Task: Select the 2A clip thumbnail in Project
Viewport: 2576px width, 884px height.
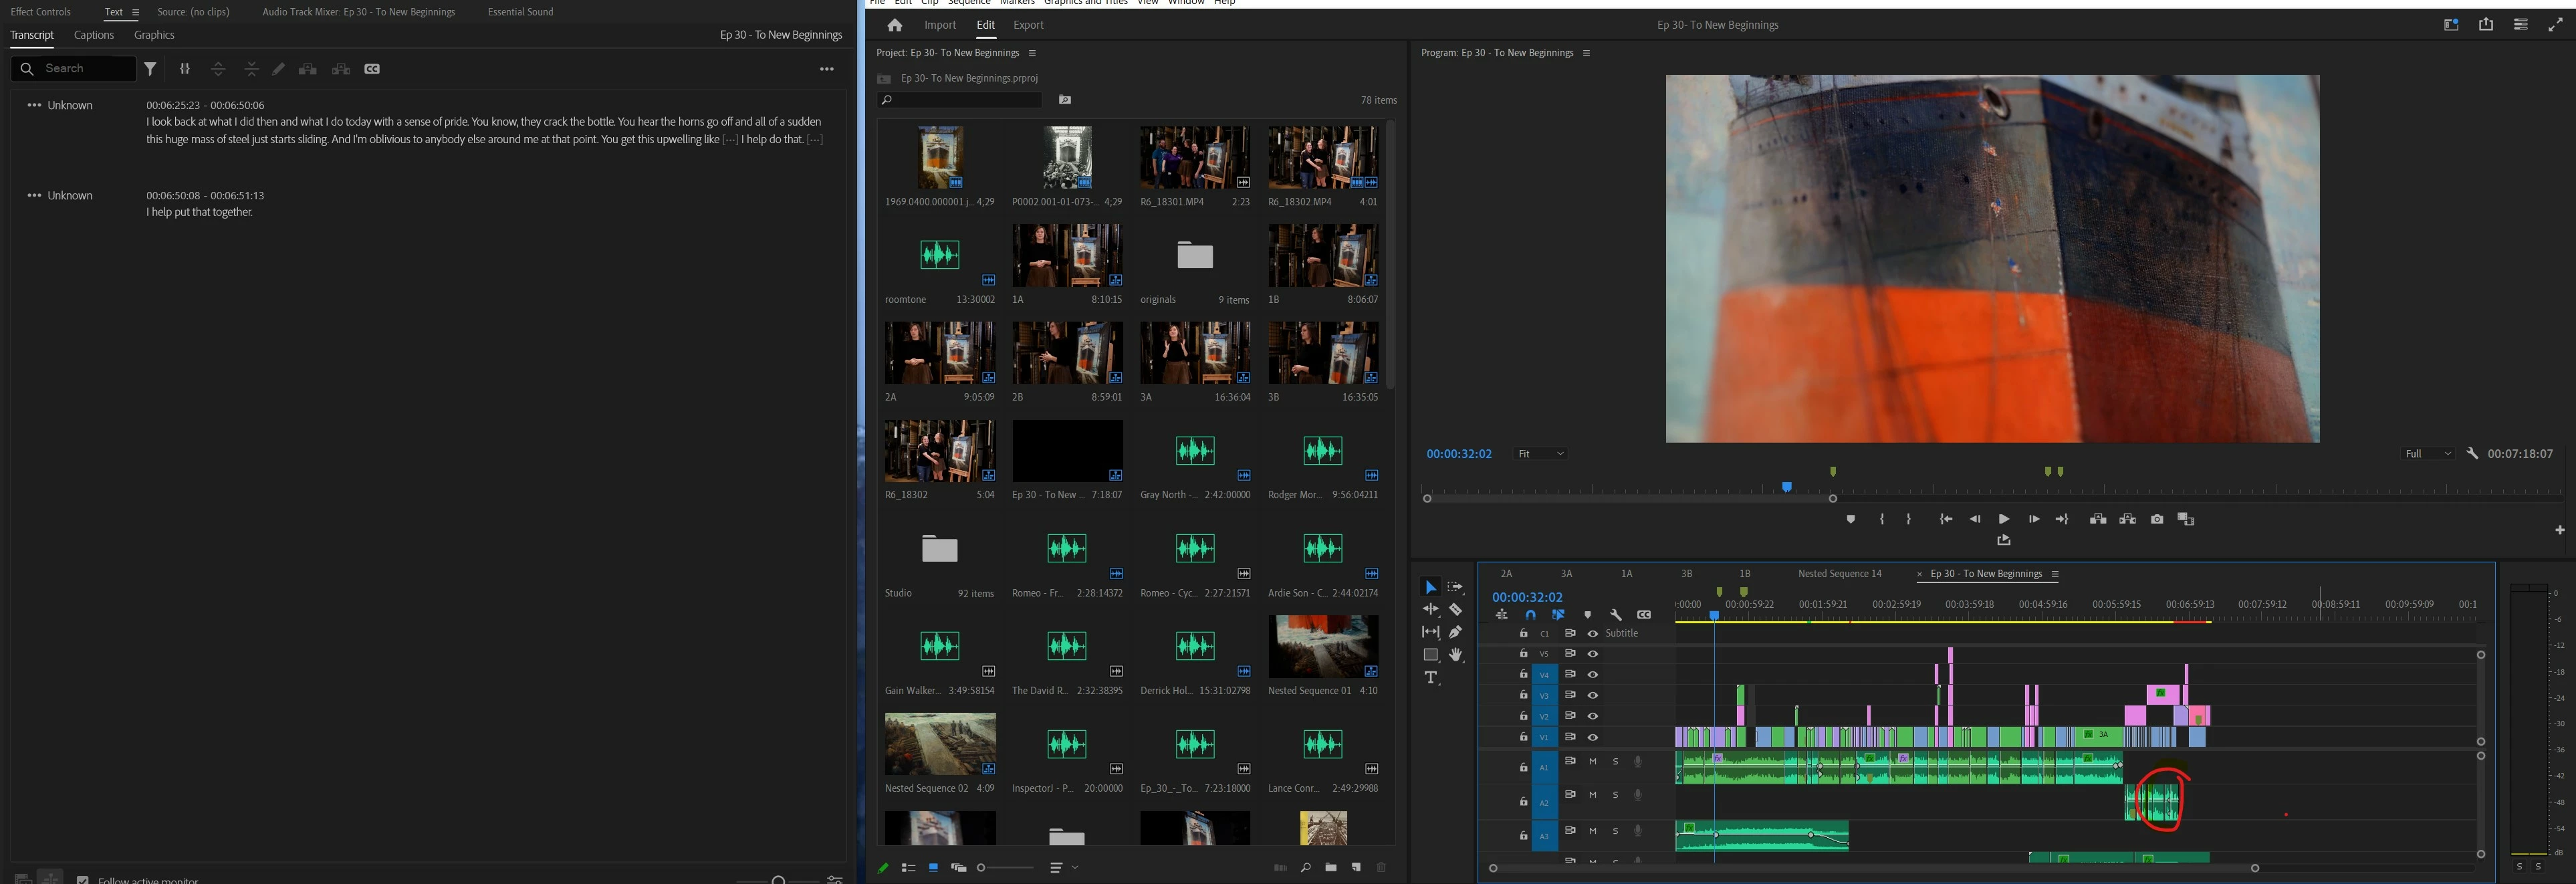Action: pos(939,353)
